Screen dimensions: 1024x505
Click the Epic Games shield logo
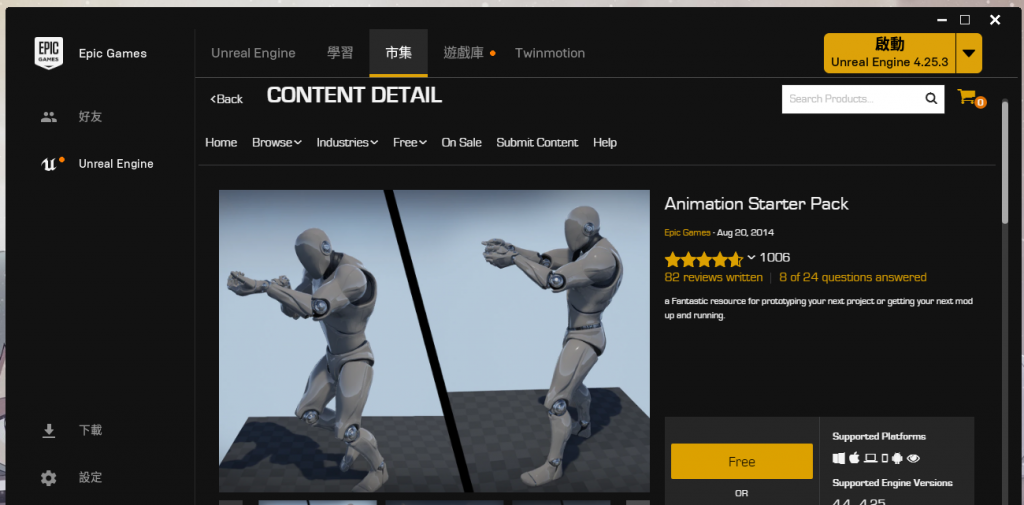pos(49,54)
